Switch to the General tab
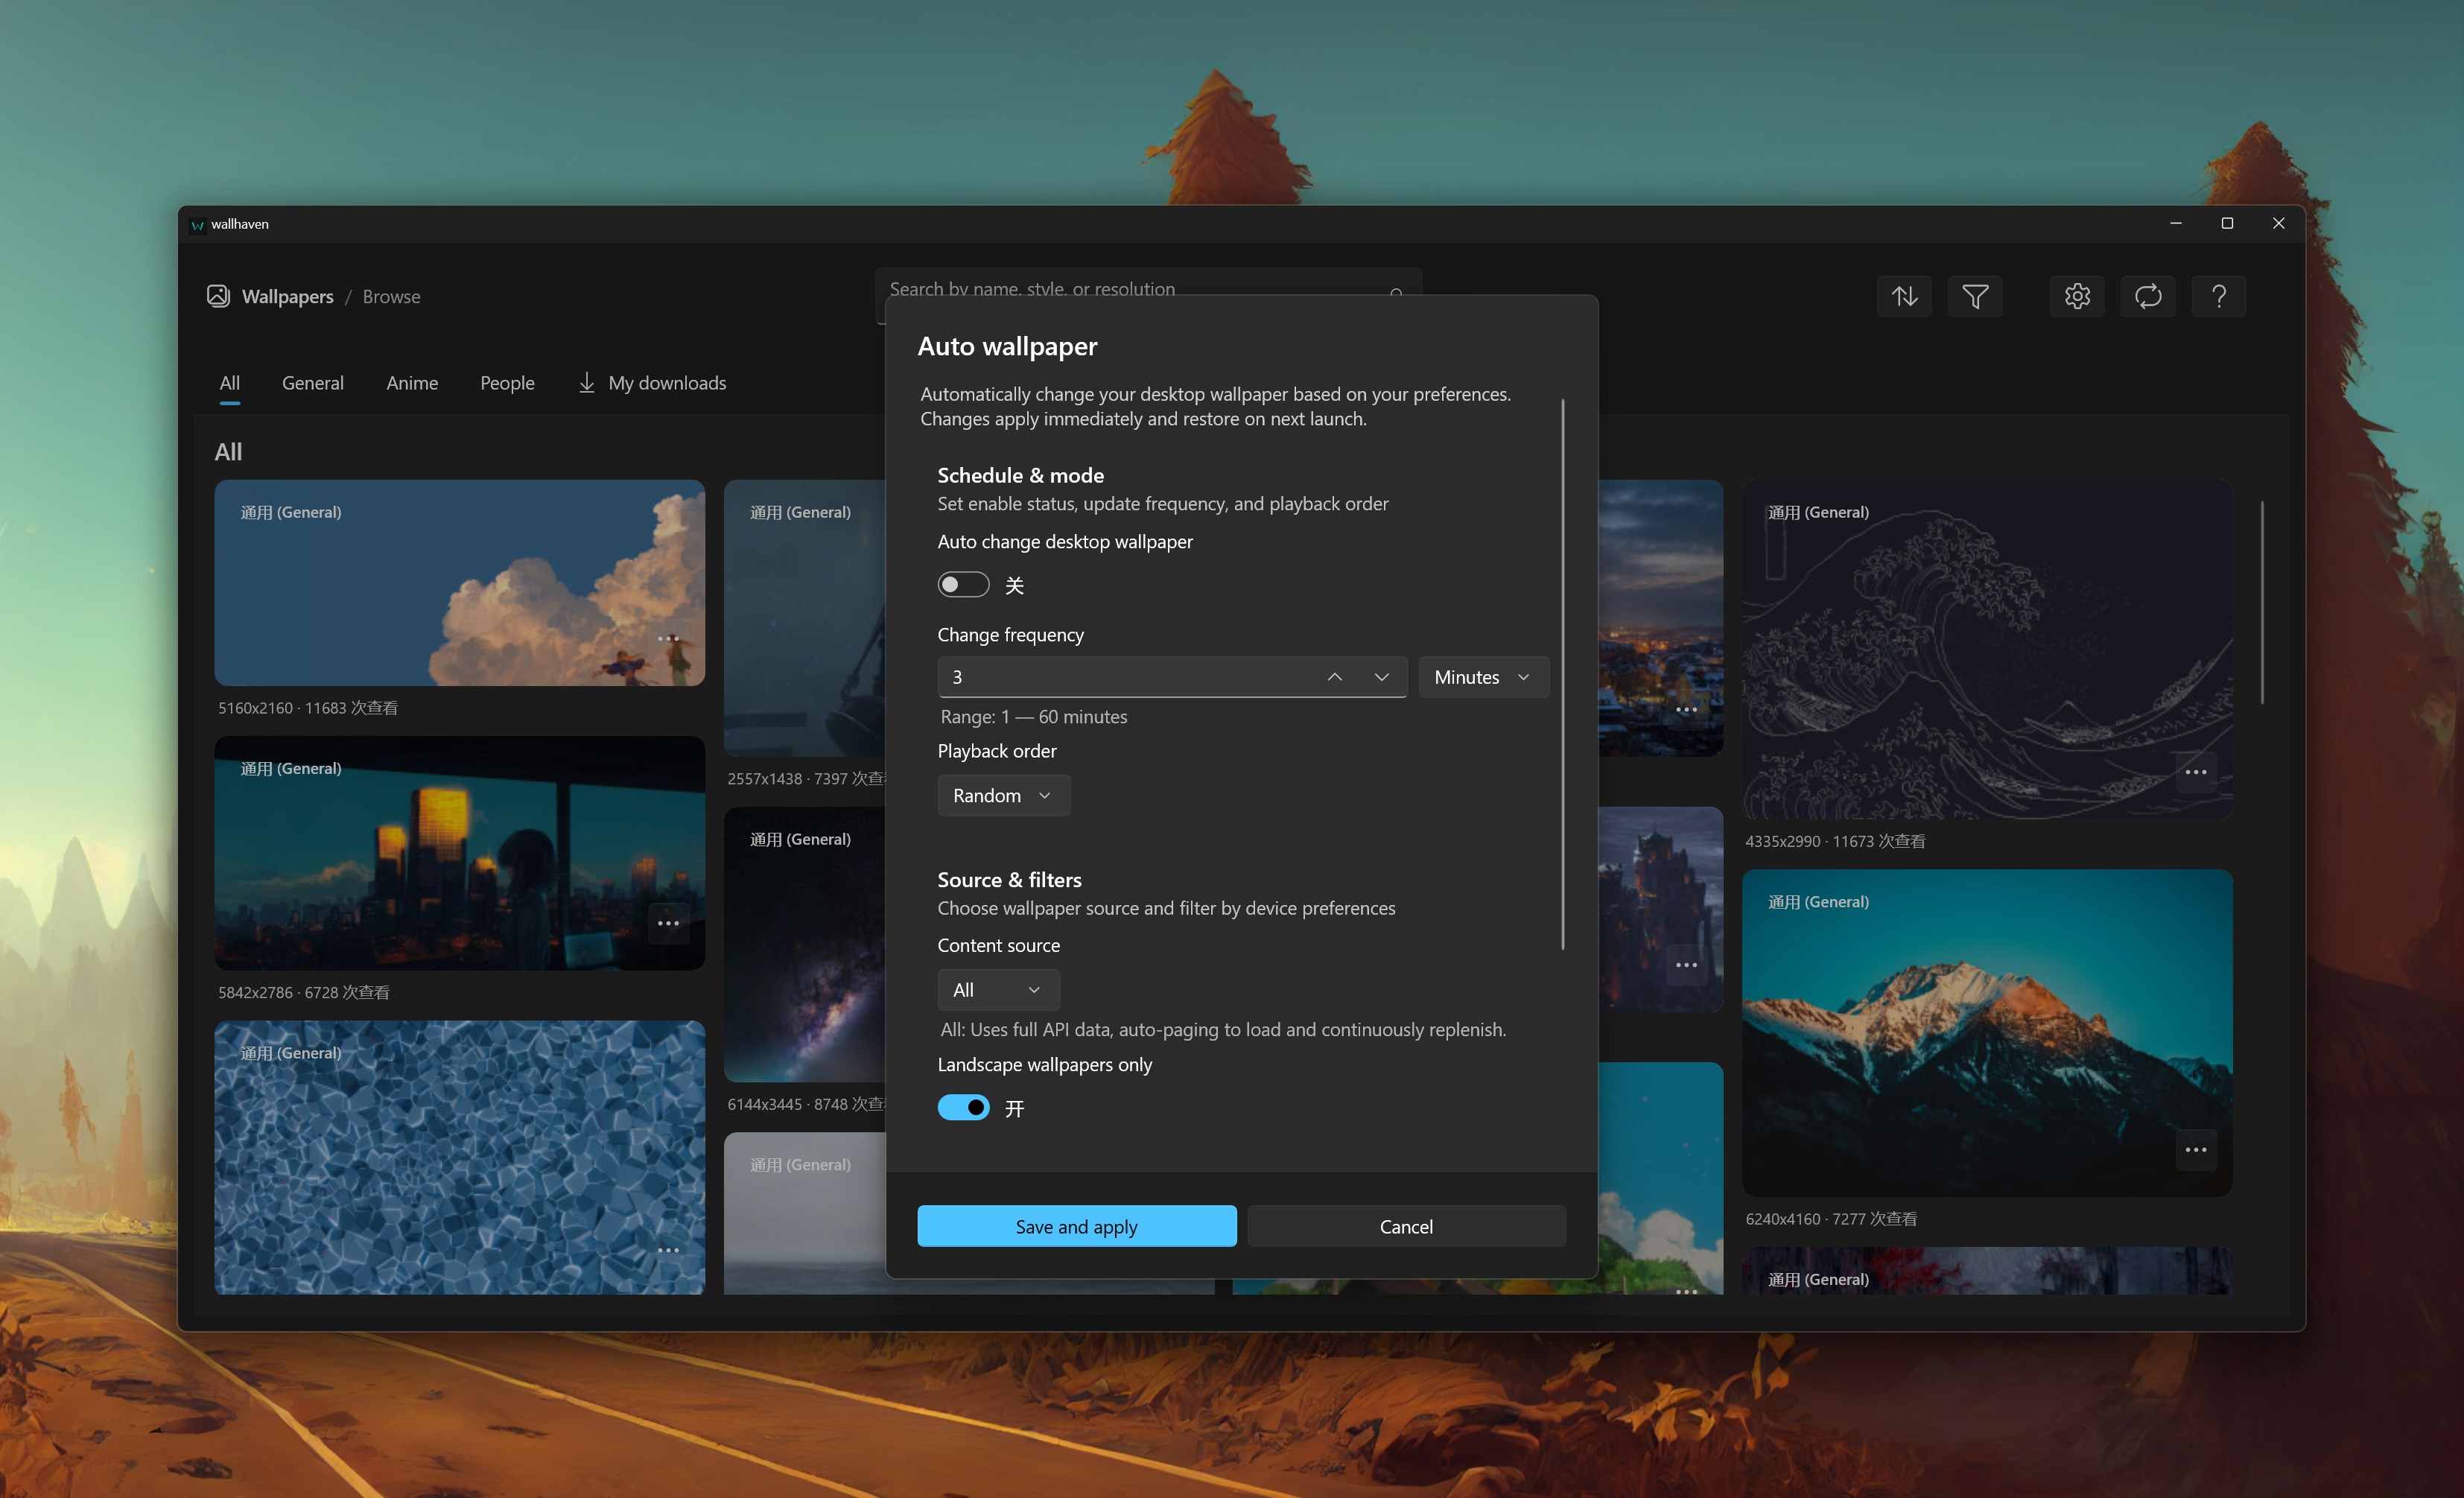Image resolution: width=2464 pixels, height=1498 pixels. pos(312,383)
